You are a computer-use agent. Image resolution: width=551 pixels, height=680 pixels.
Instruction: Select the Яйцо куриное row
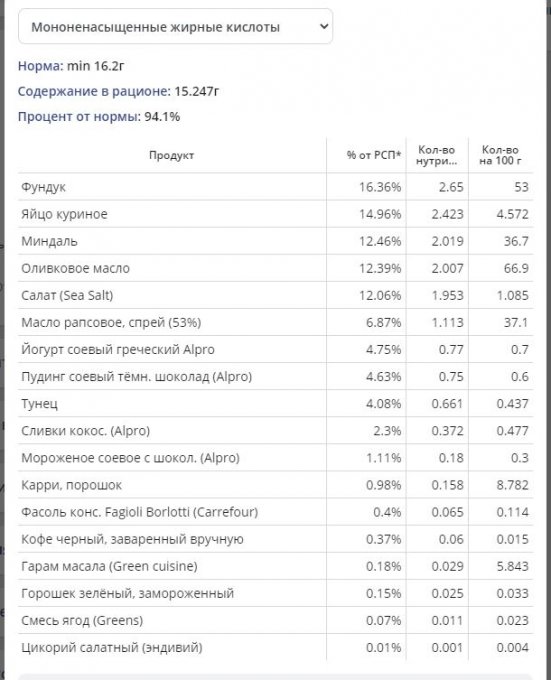coord(275,214)
